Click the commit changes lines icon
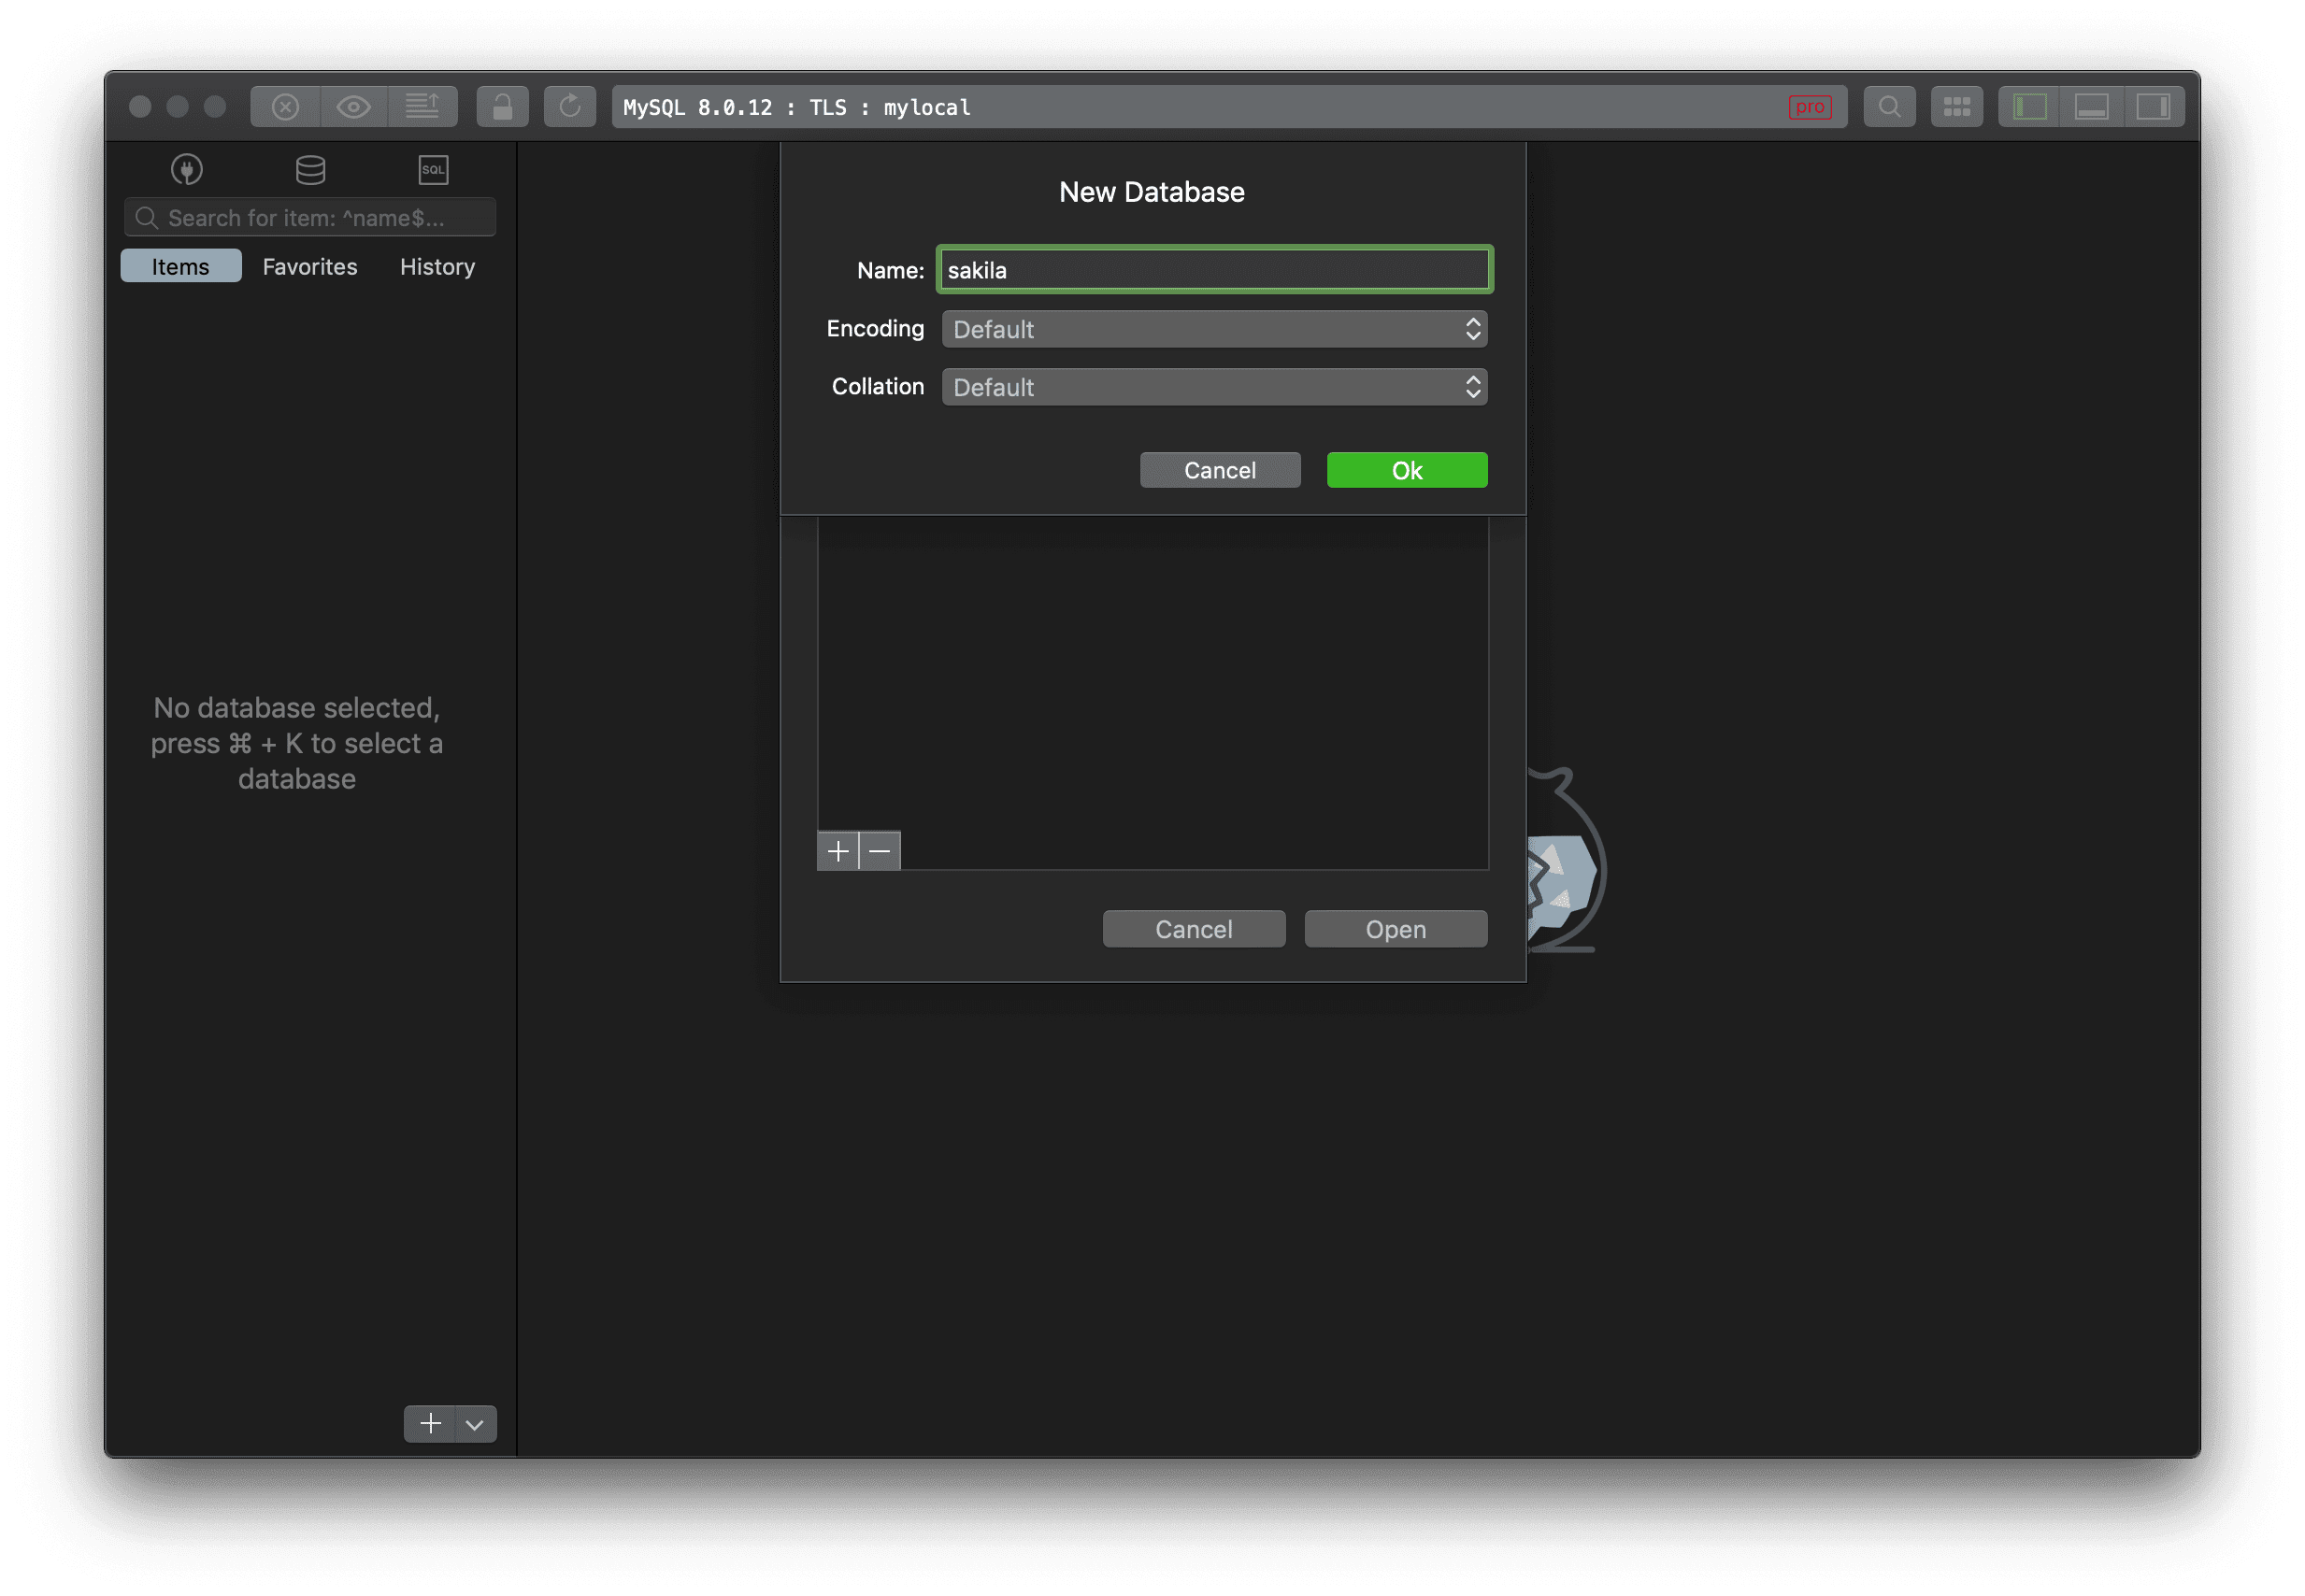 click(x=422, y=107)
